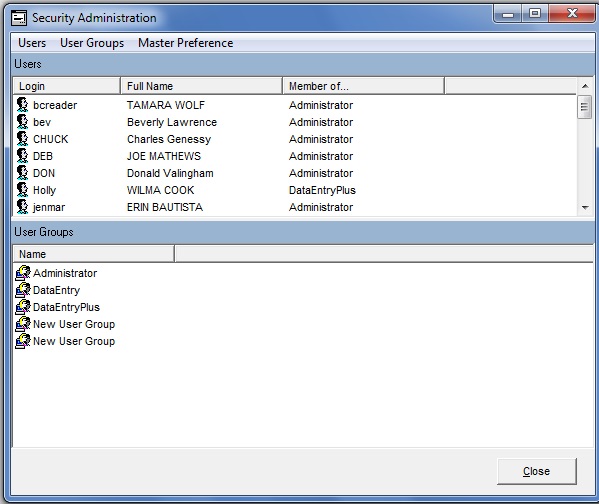Select the jenmar user icon
Image resolution: width=599 pixels, height=504 pixels.
(x=23, y=207)
